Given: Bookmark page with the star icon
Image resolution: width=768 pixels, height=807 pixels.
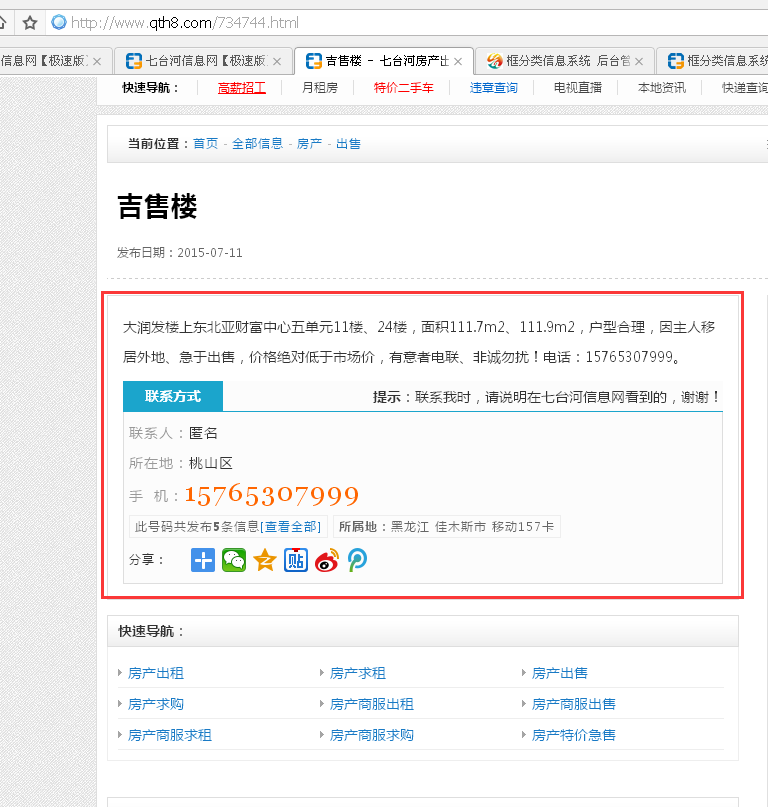Looking at the screenshot, I should click(x=30, y=22).
